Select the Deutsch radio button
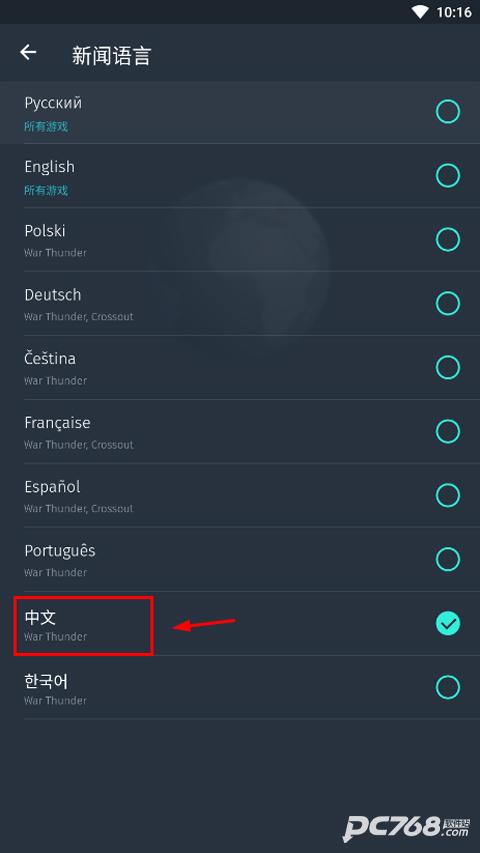Image resolution: width=480 pixels, height=853 pixels. coord(448,304)
